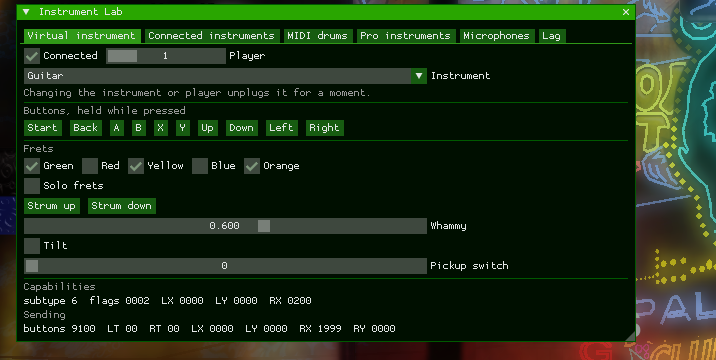
Task: Check the Blue fret
Action: [200, 166]
